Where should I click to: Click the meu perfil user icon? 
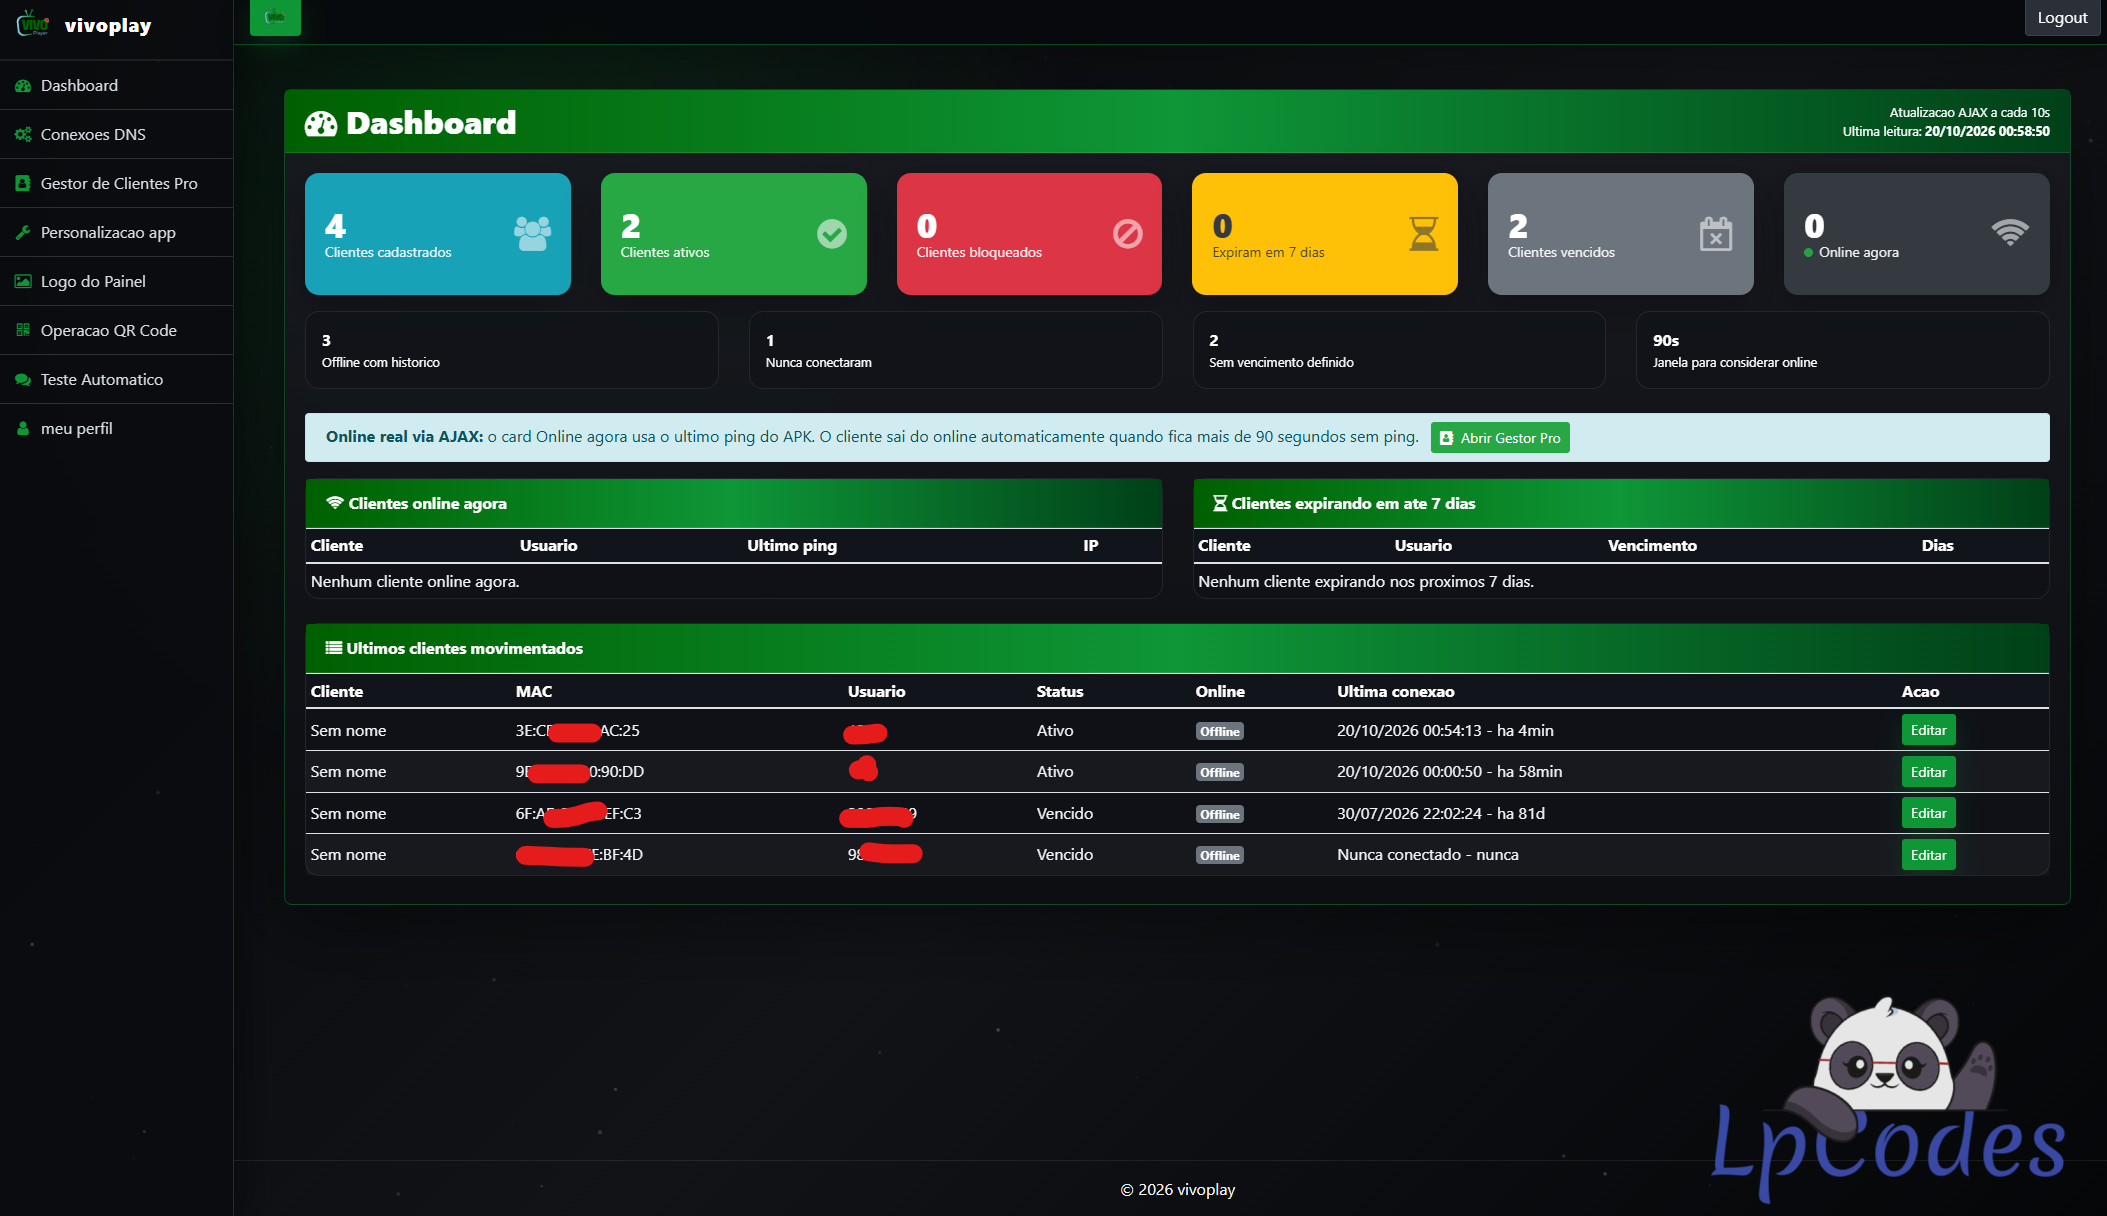click(x=23, y=429)
